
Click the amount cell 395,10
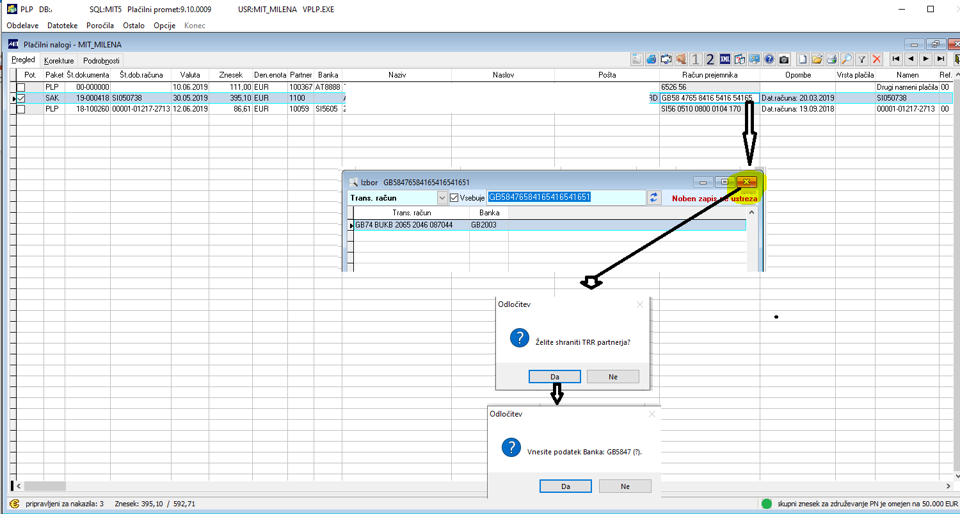coord(230,98)
